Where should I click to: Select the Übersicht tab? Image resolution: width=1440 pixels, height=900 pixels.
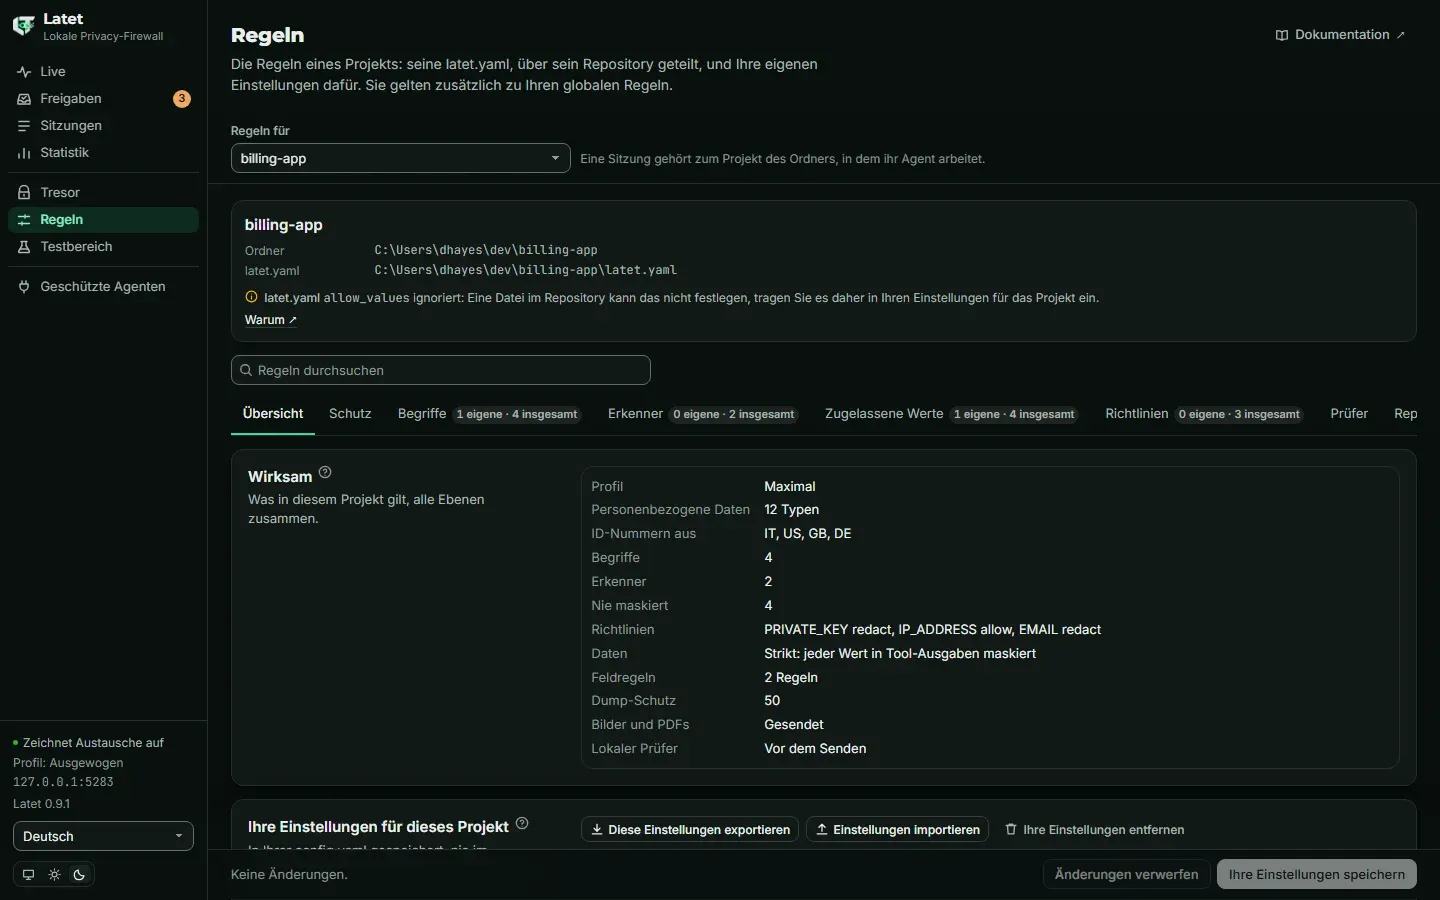pos(273,414)
